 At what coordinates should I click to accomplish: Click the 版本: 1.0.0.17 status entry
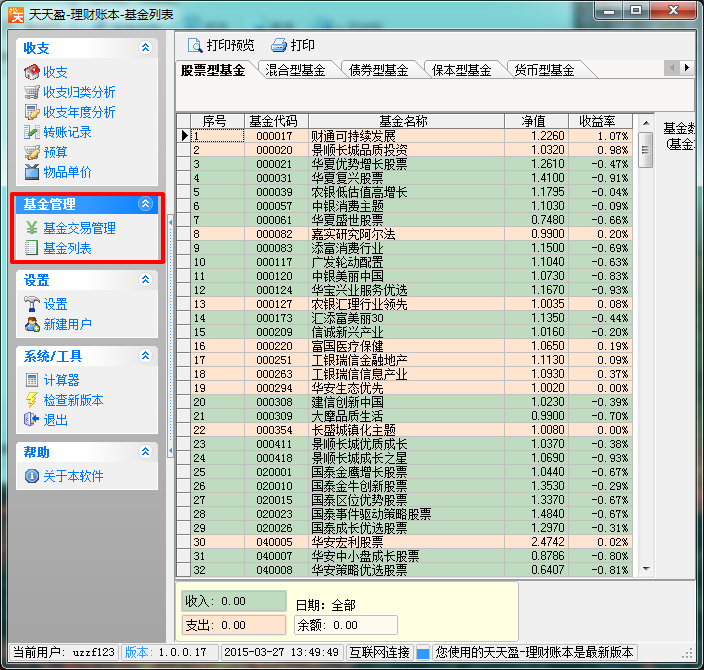pos(170,652)
